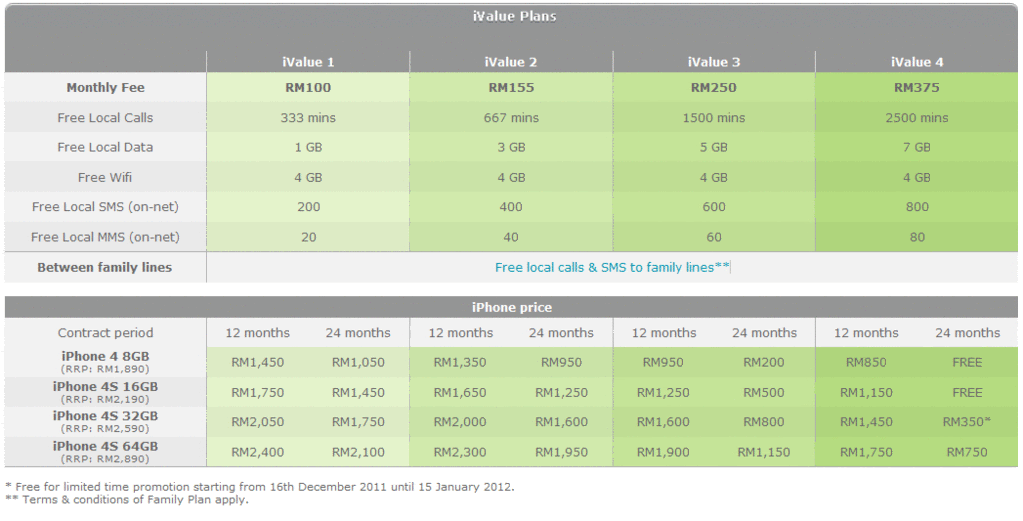Viewport: 1023px width, 521px height.
Task: Click the Free Local MMS (on-net) label
Action: pos(105,237)
